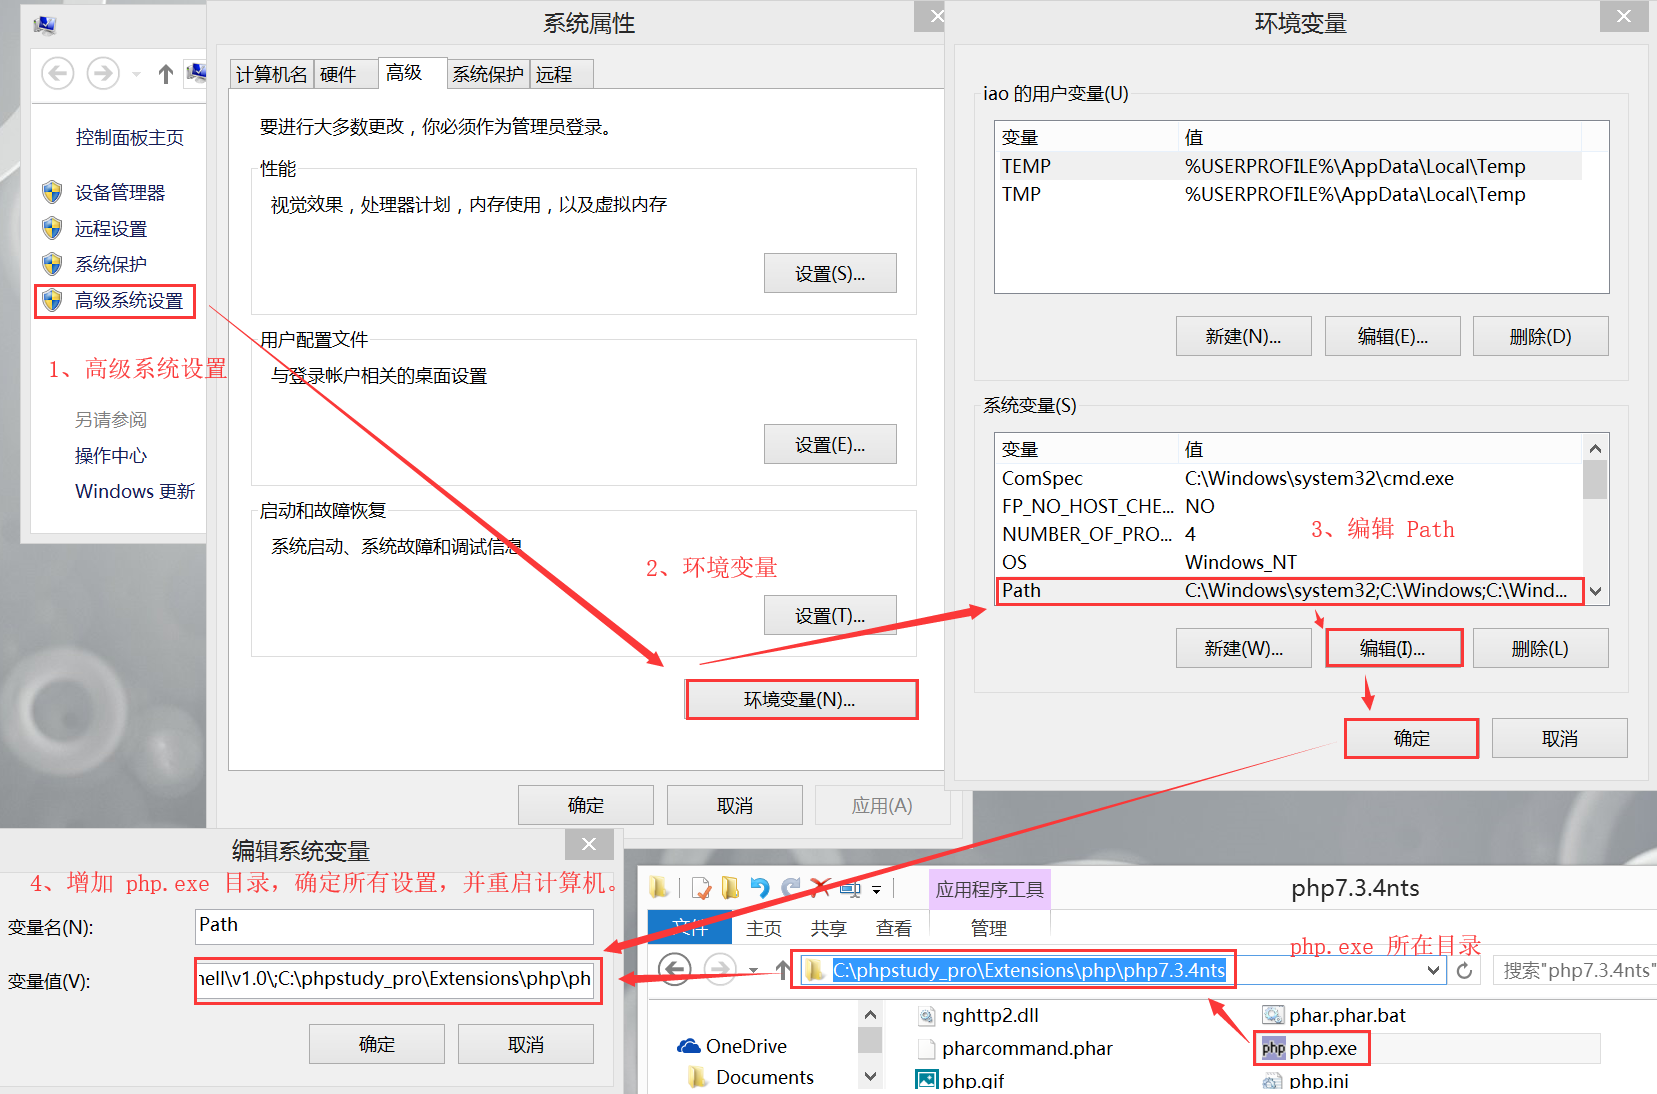
Task: Open OneDrive in the Explorer navigation pane
Action: point(733,1046)
